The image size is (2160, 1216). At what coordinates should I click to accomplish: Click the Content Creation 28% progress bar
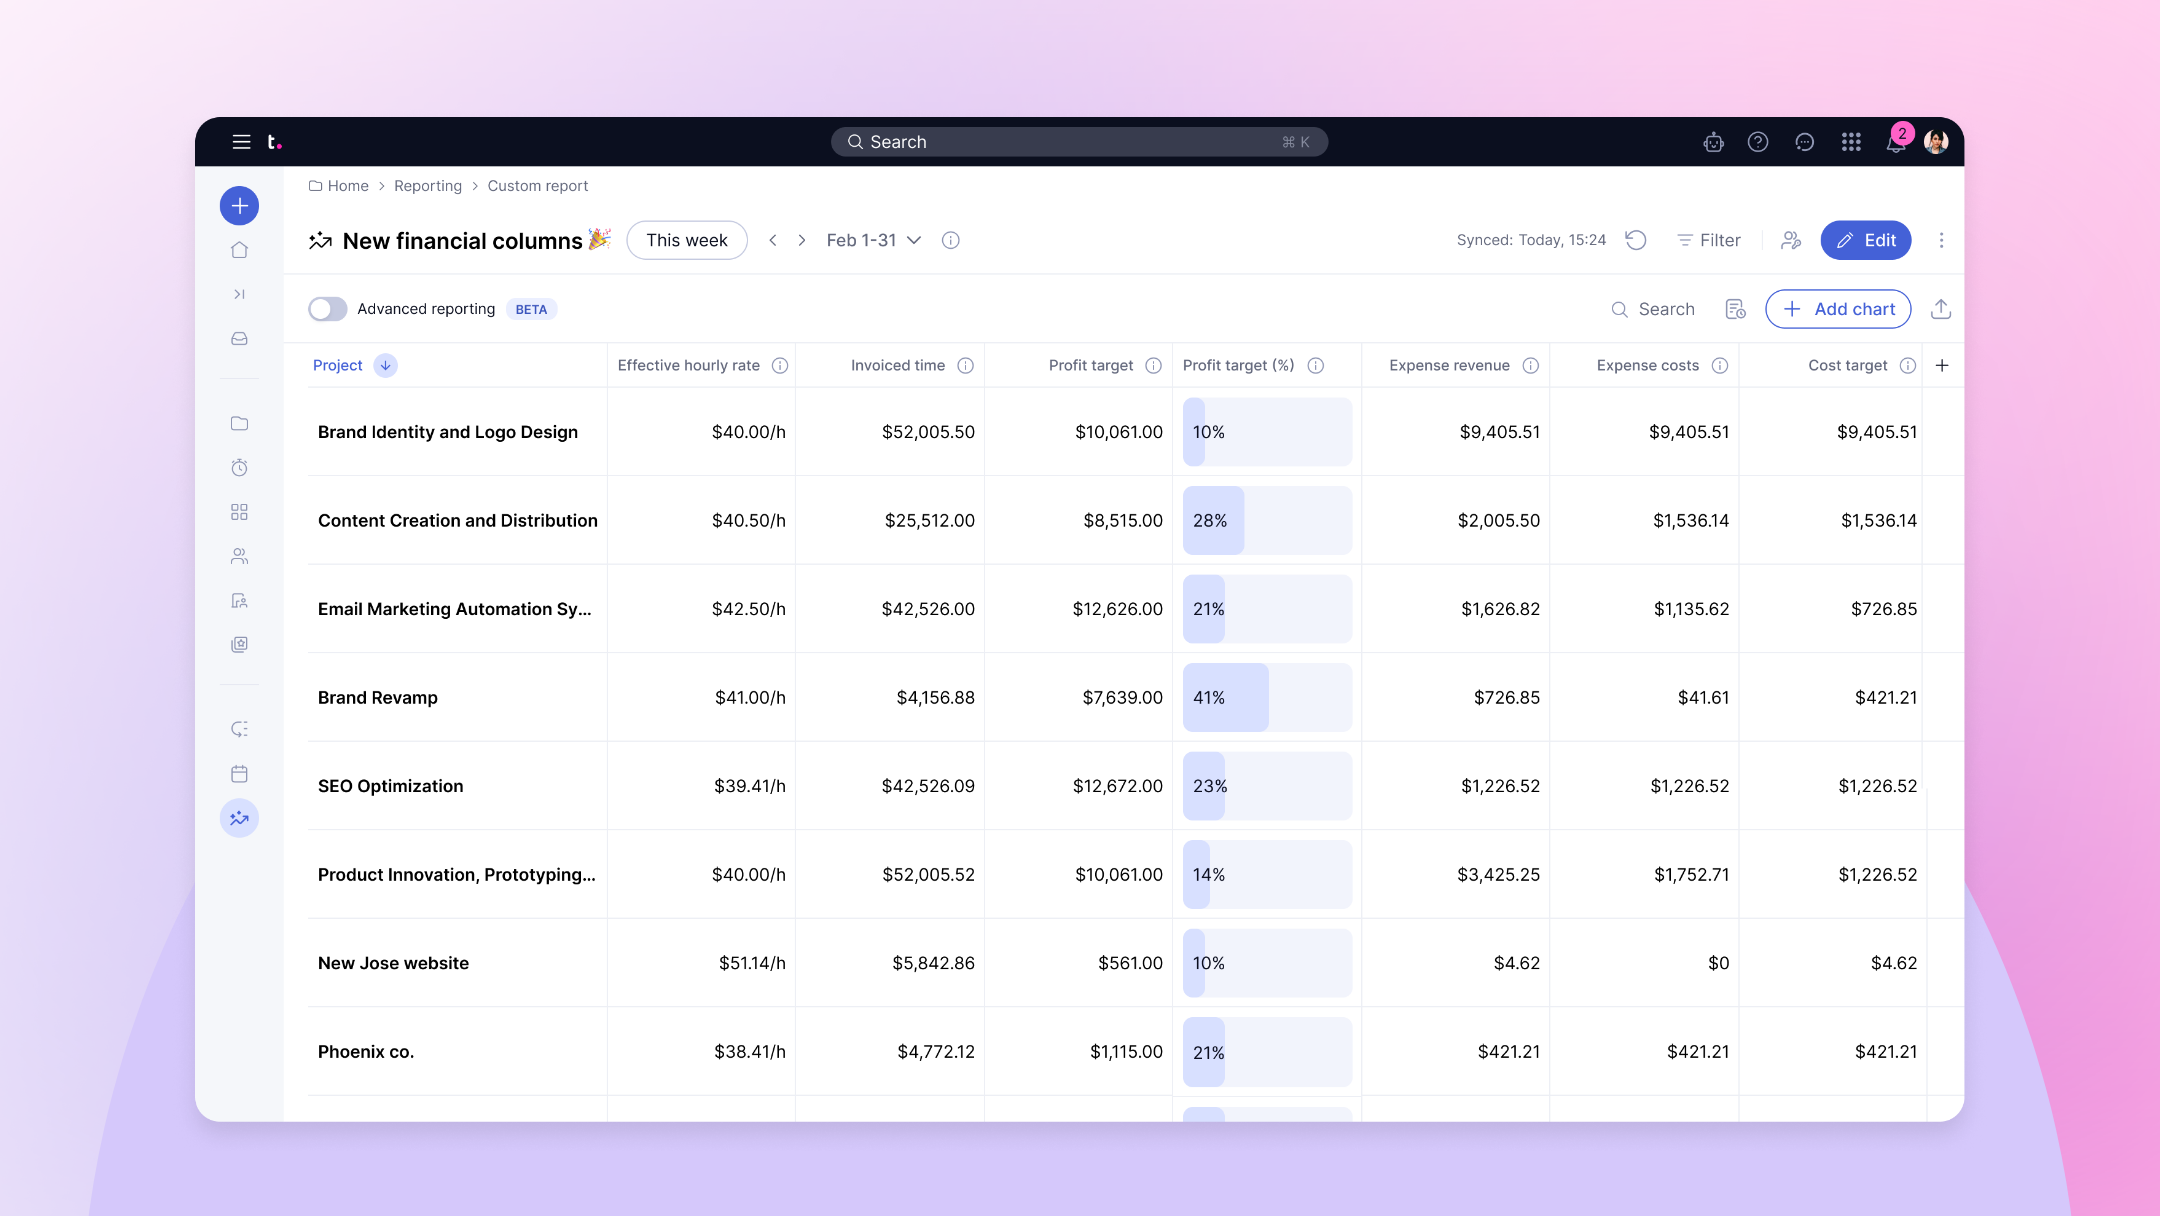pyautogui.click(x=1267, y=521)
